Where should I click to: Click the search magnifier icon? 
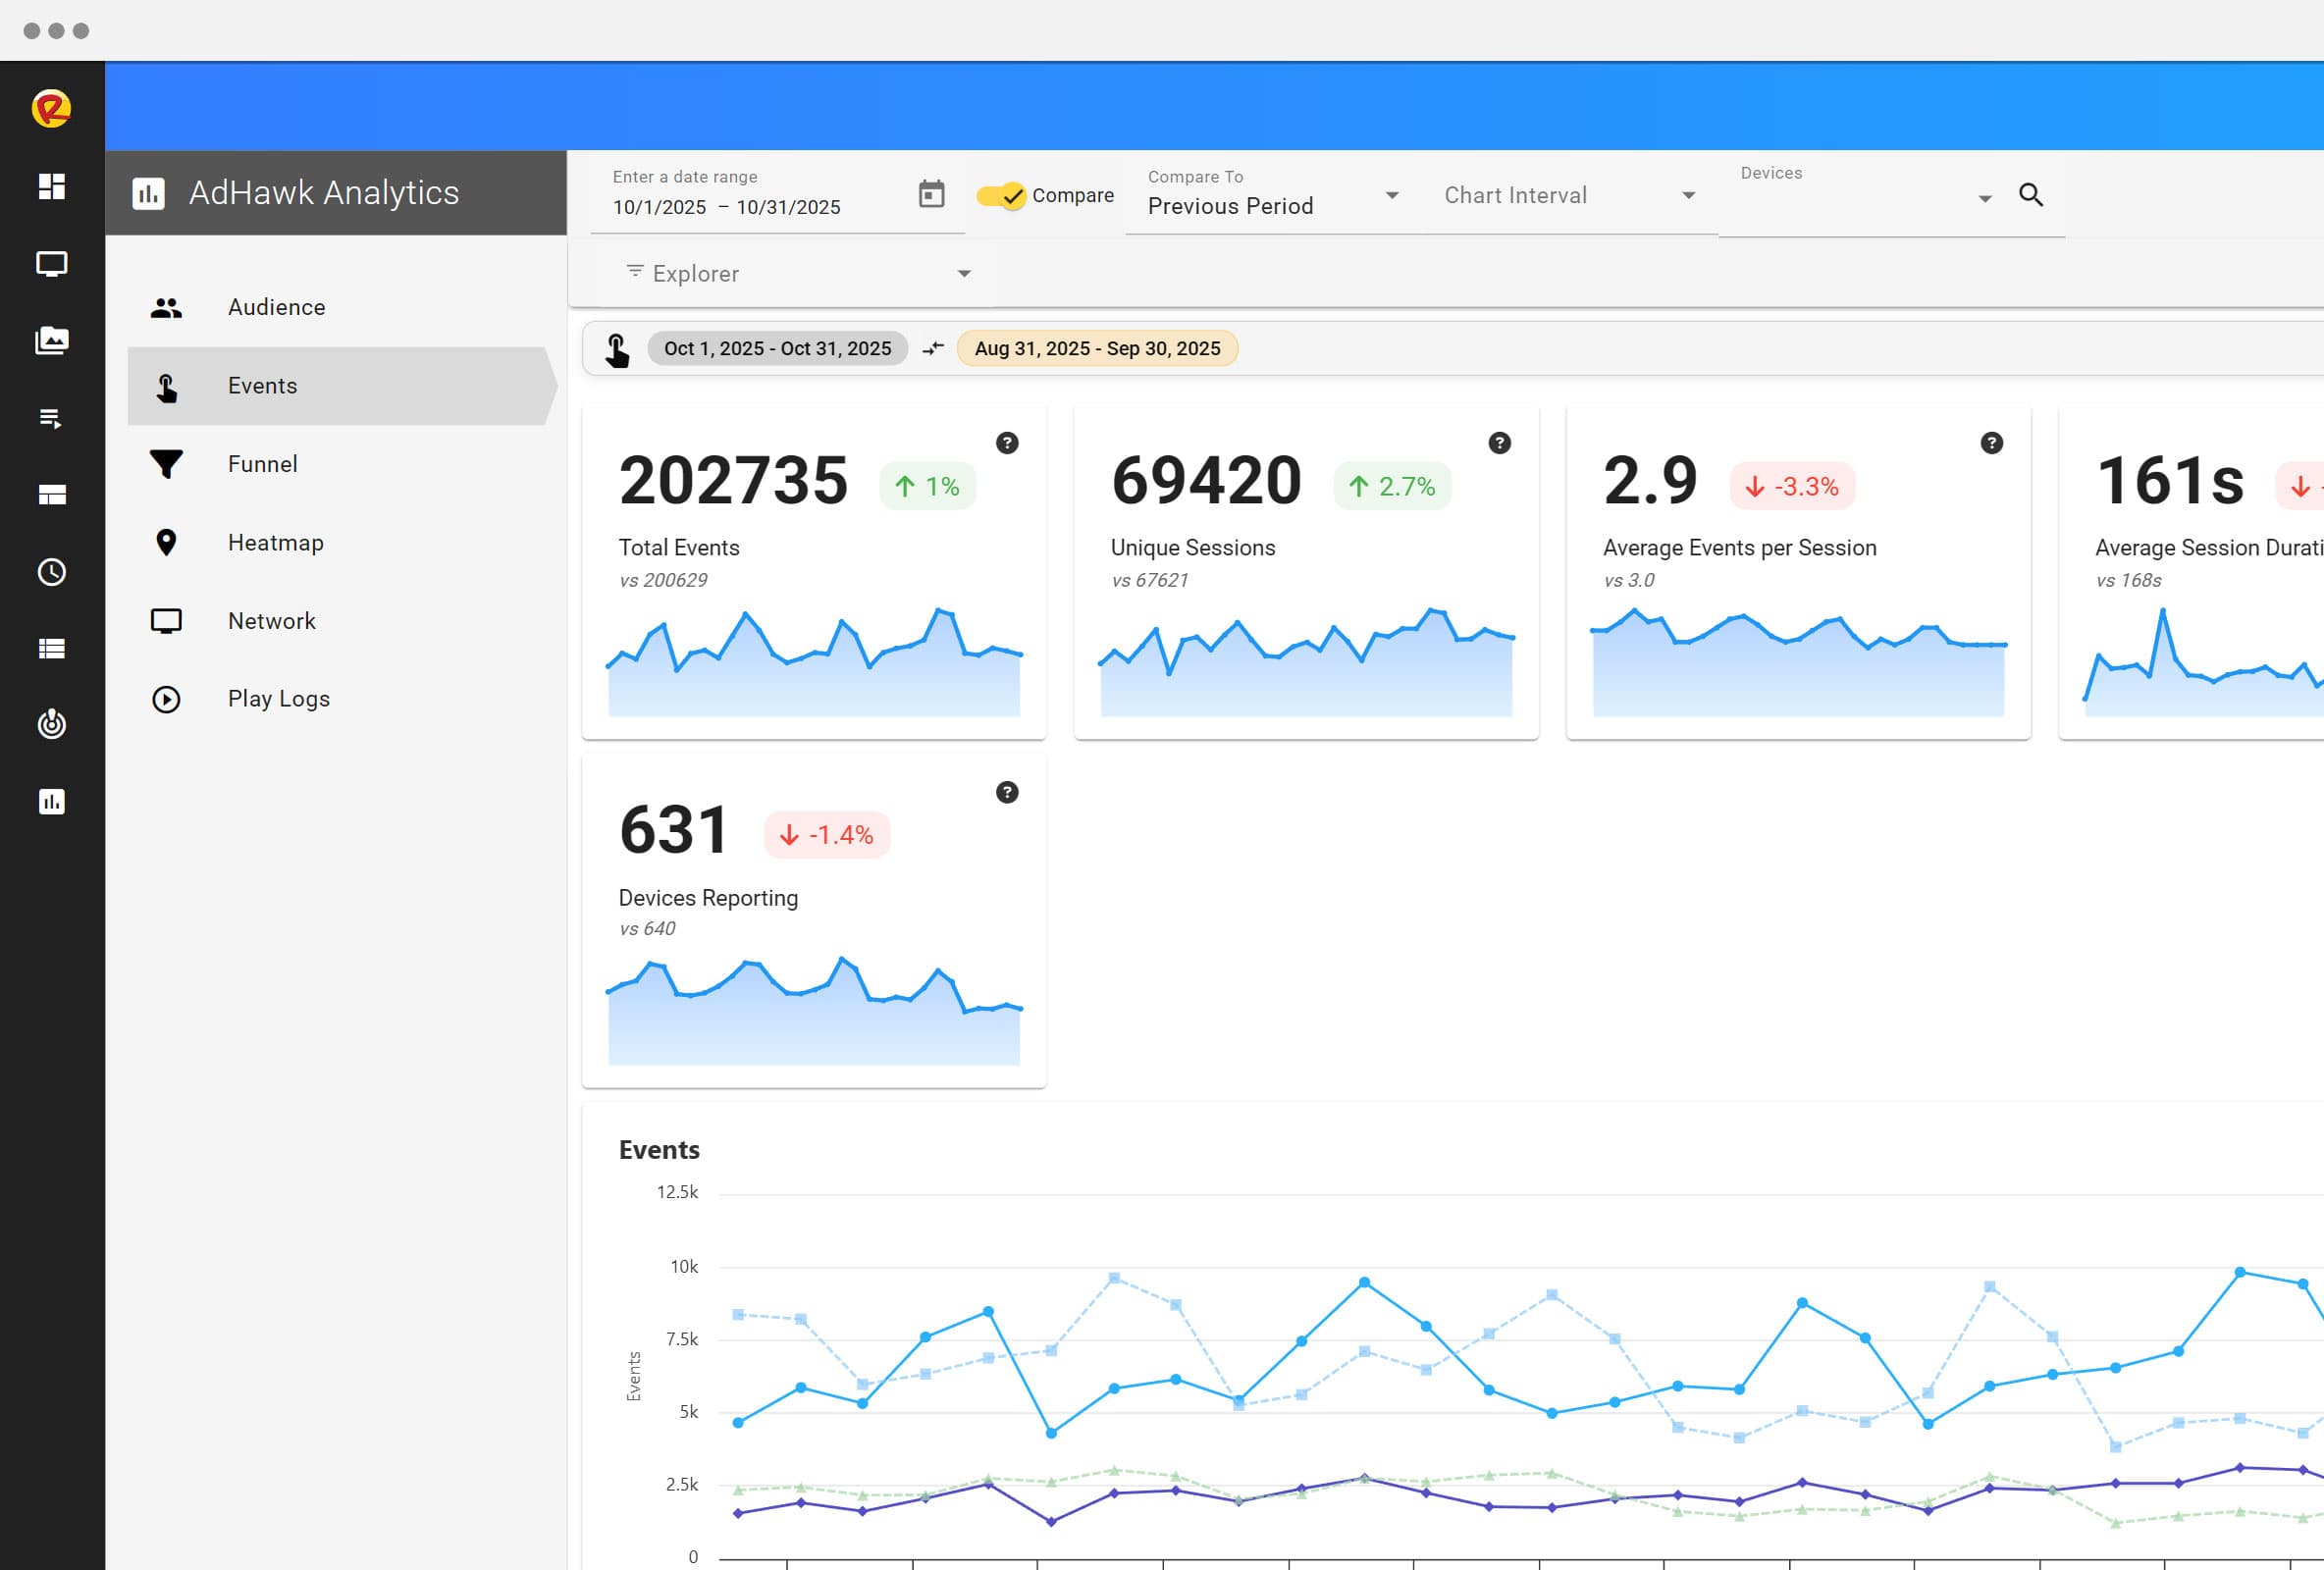tap(2032, 195)
